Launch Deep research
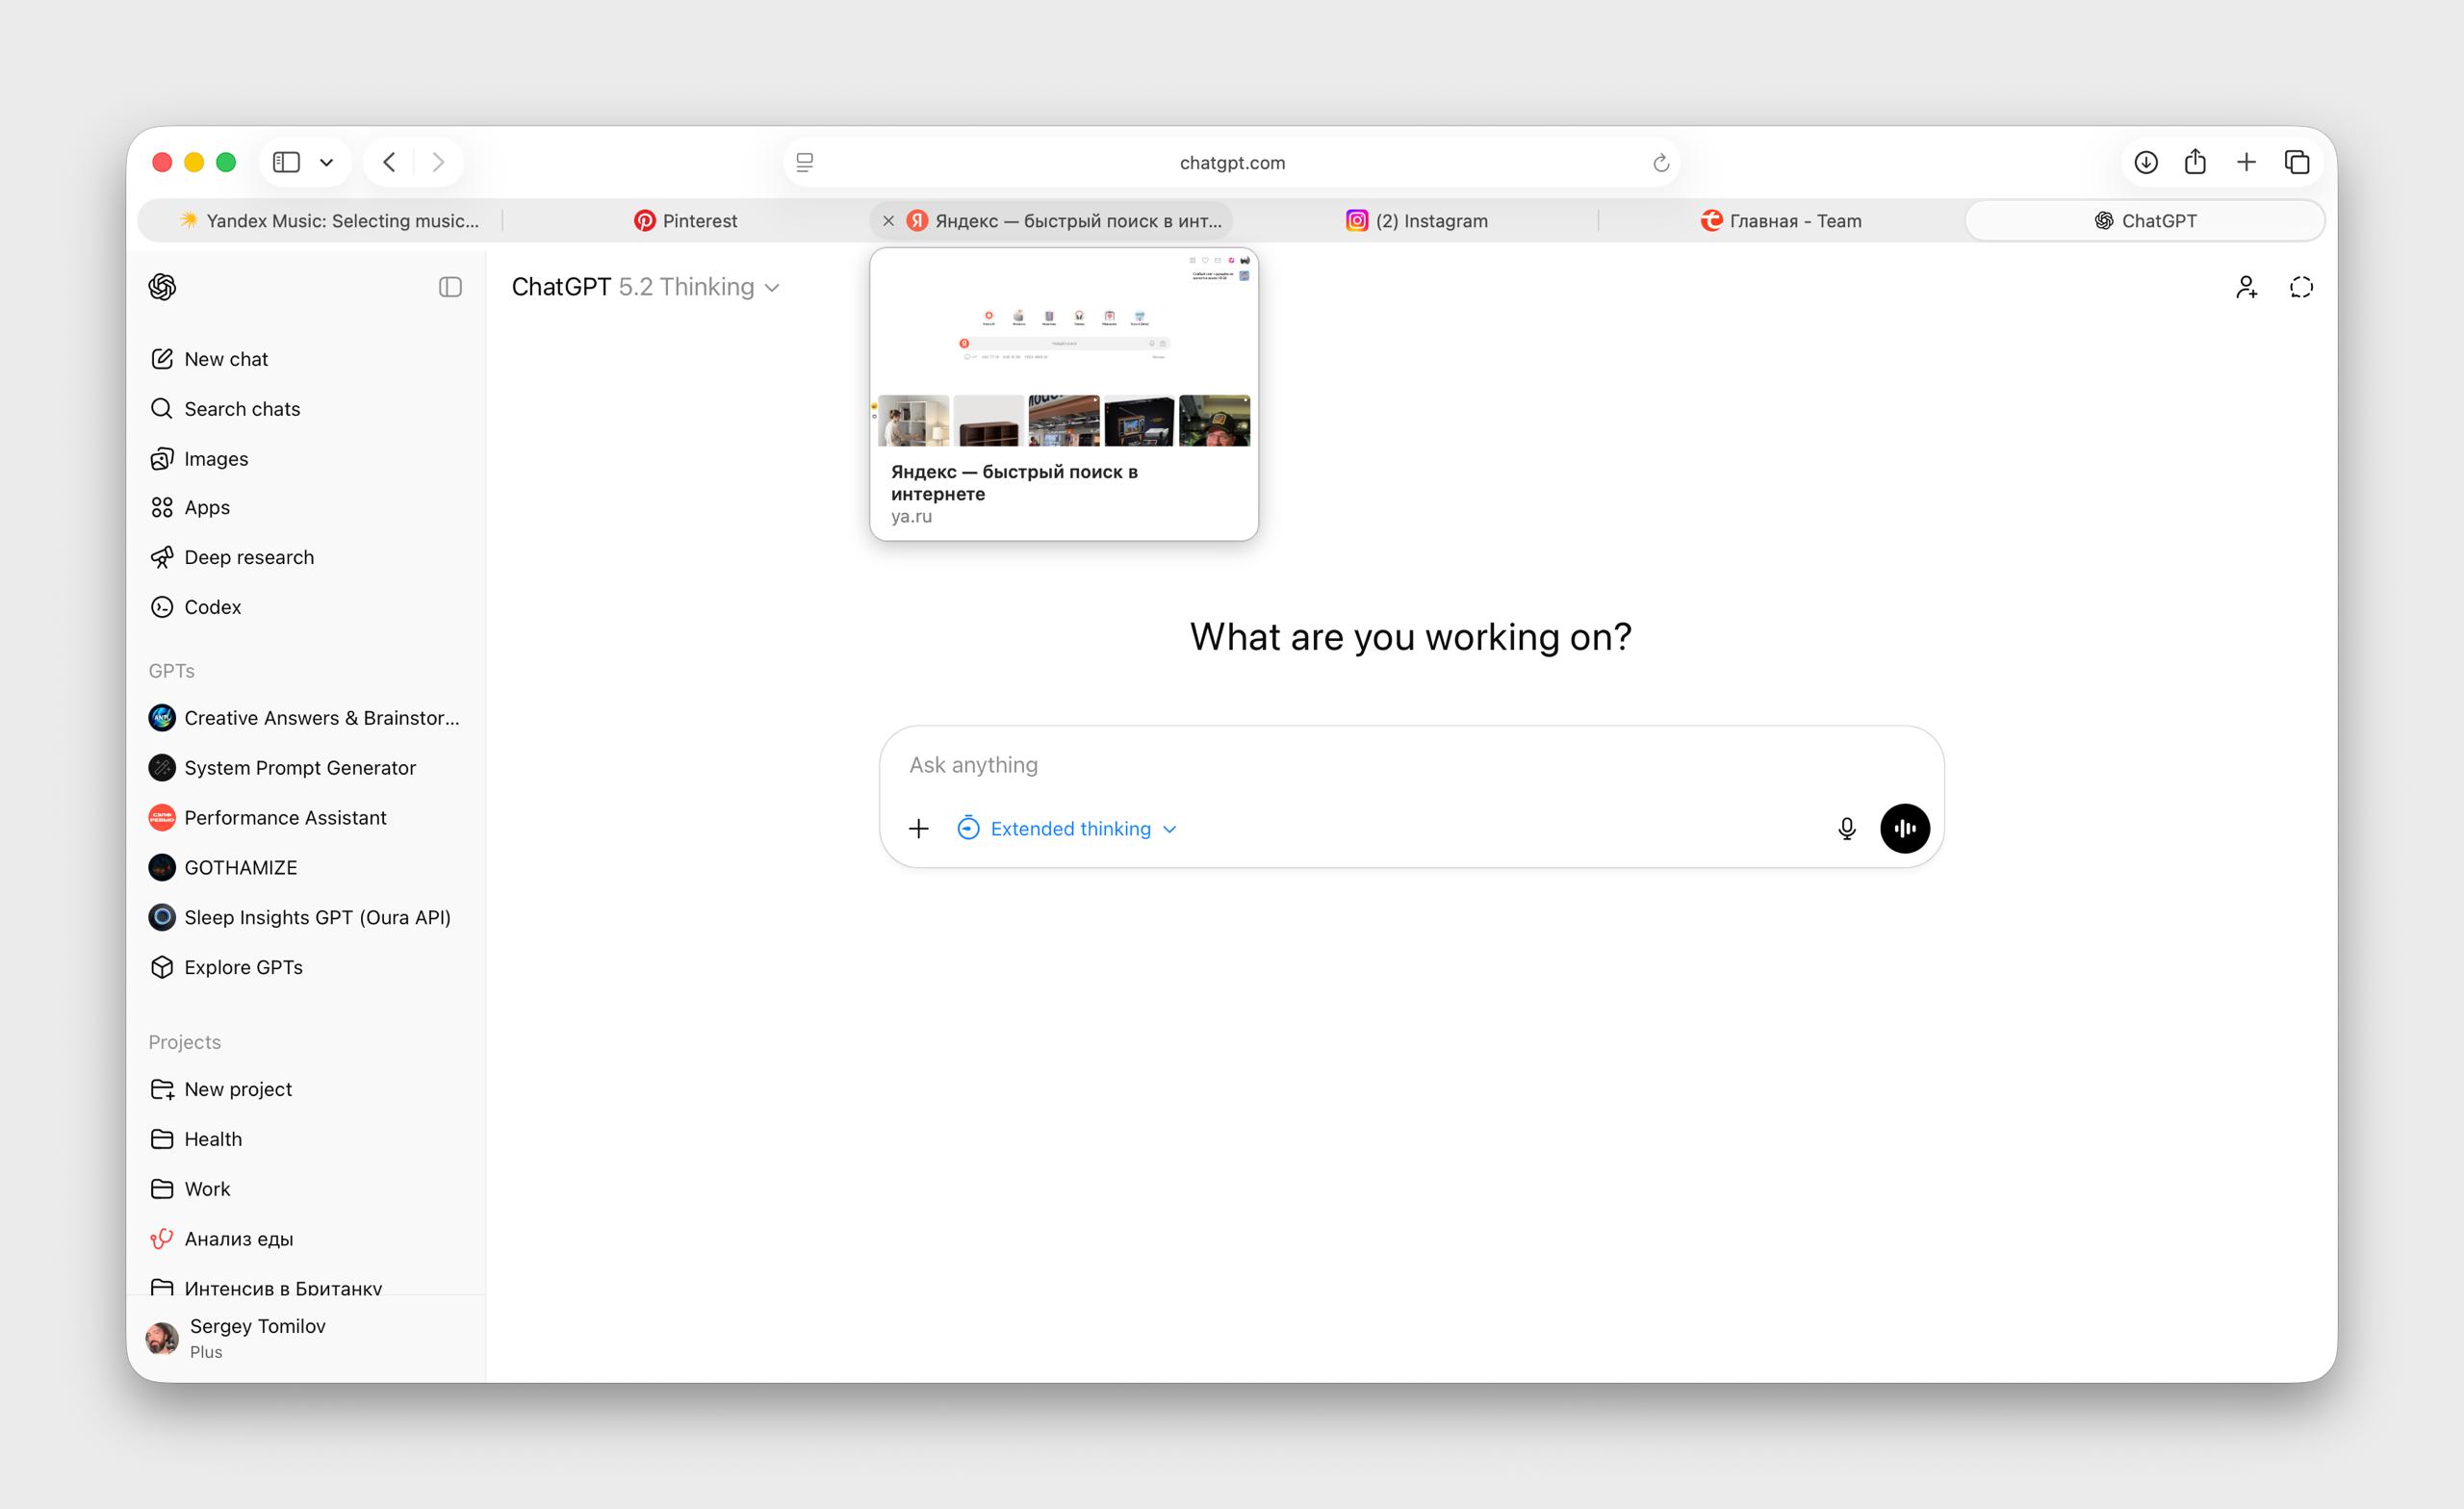 [x=306, y=558]
